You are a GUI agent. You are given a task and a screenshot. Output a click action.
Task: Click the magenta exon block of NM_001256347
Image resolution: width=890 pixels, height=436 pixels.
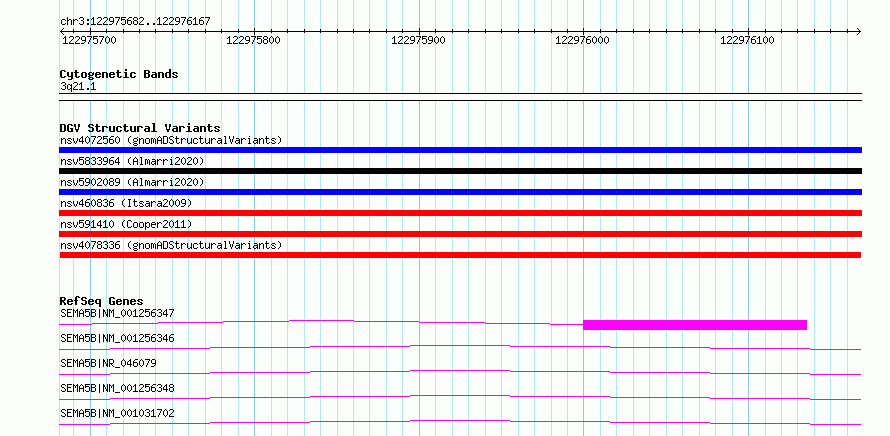tap(695, 325)
